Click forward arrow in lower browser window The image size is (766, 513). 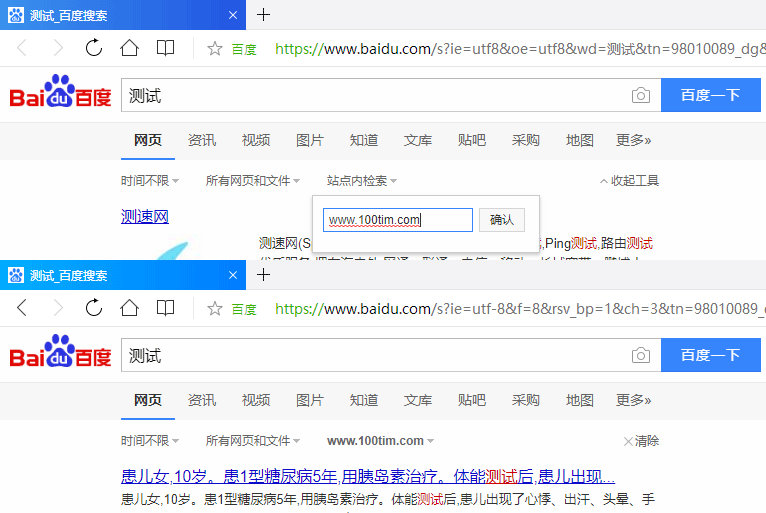58,308
